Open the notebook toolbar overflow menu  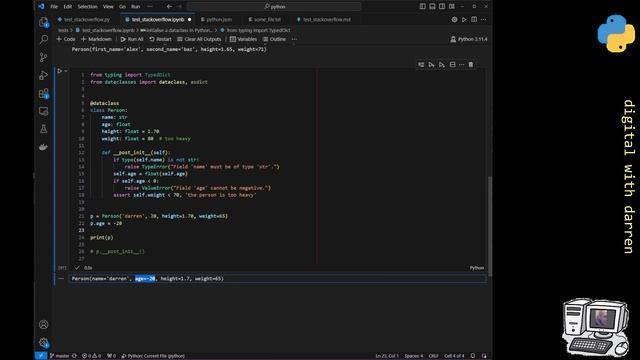(294, 39)
